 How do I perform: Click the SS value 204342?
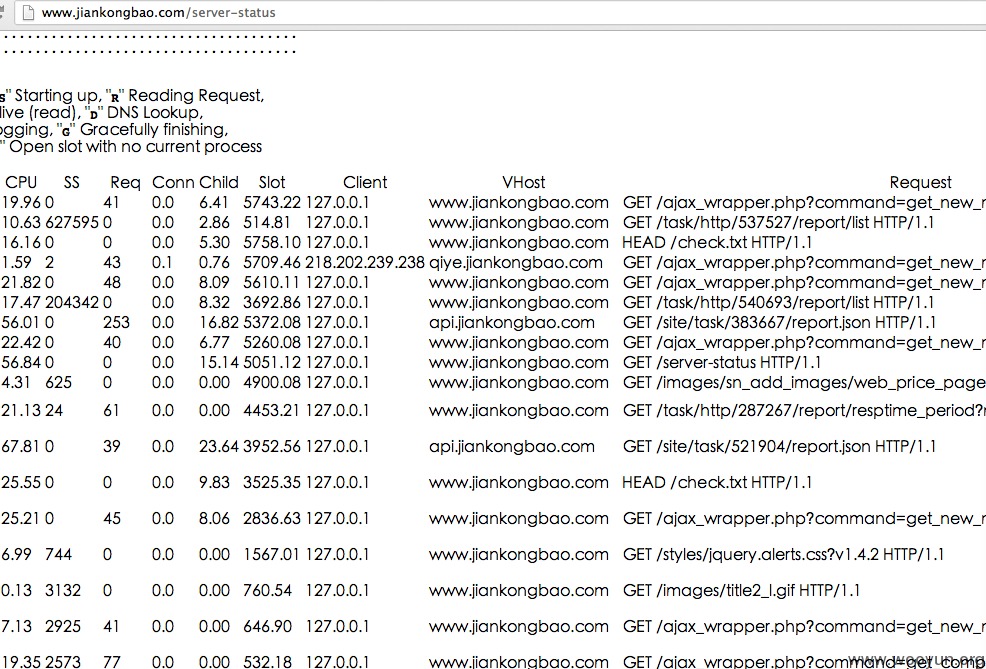(72, 302)
